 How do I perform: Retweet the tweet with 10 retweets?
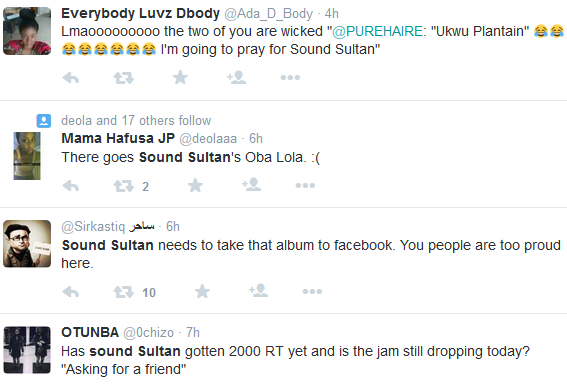(x=124, y=292)
